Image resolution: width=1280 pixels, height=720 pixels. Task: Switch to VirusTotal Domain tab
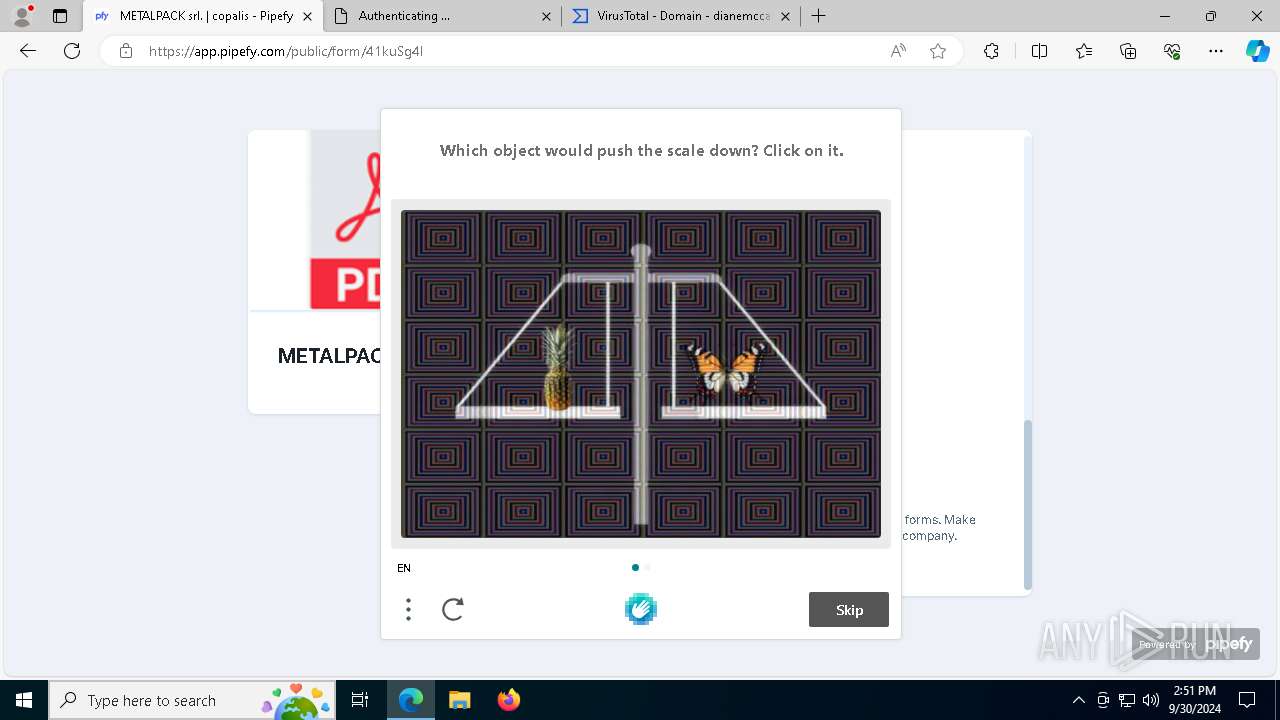pyautogui.click(x=683, y=16)
